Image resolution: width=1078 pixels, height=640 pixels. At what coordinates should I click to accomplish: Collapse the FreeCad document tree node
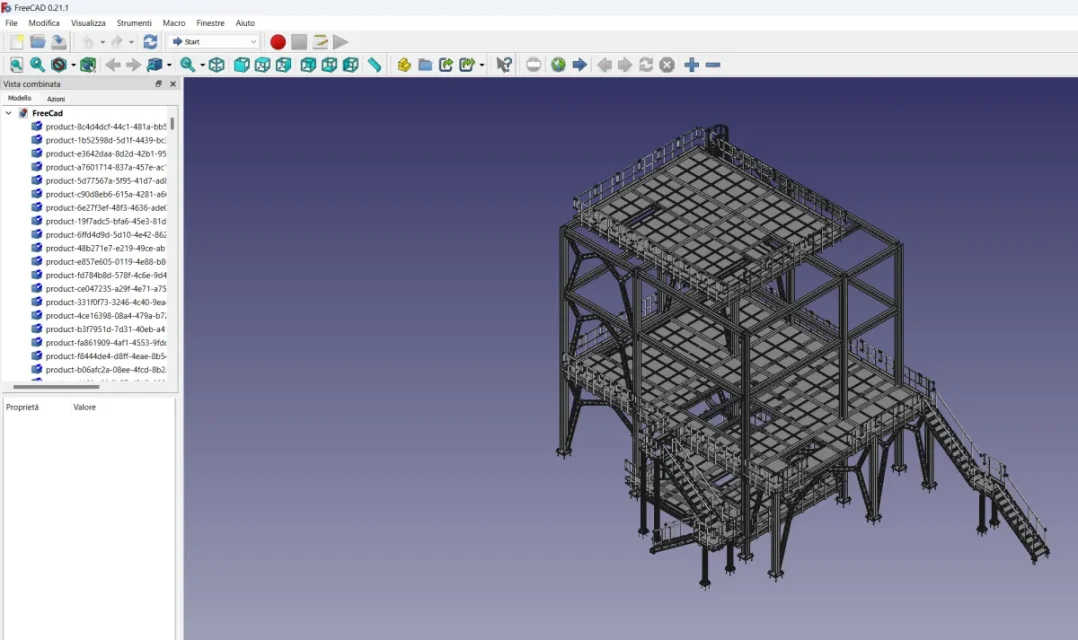click(x=8, y=113)
